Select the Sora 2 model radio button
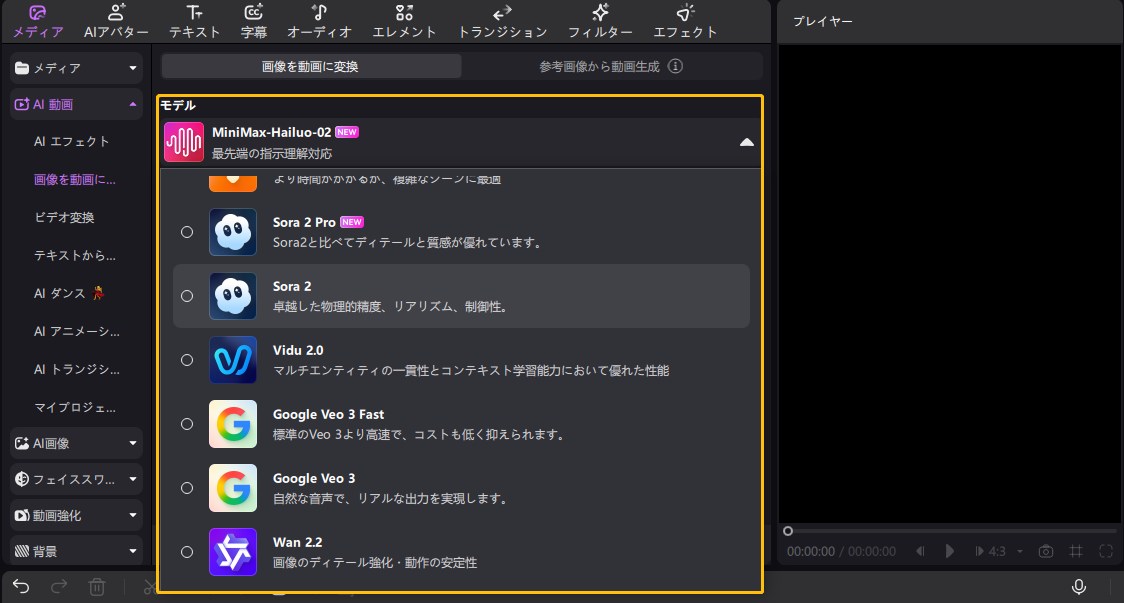1124x603 pixels. click(187, 295)
